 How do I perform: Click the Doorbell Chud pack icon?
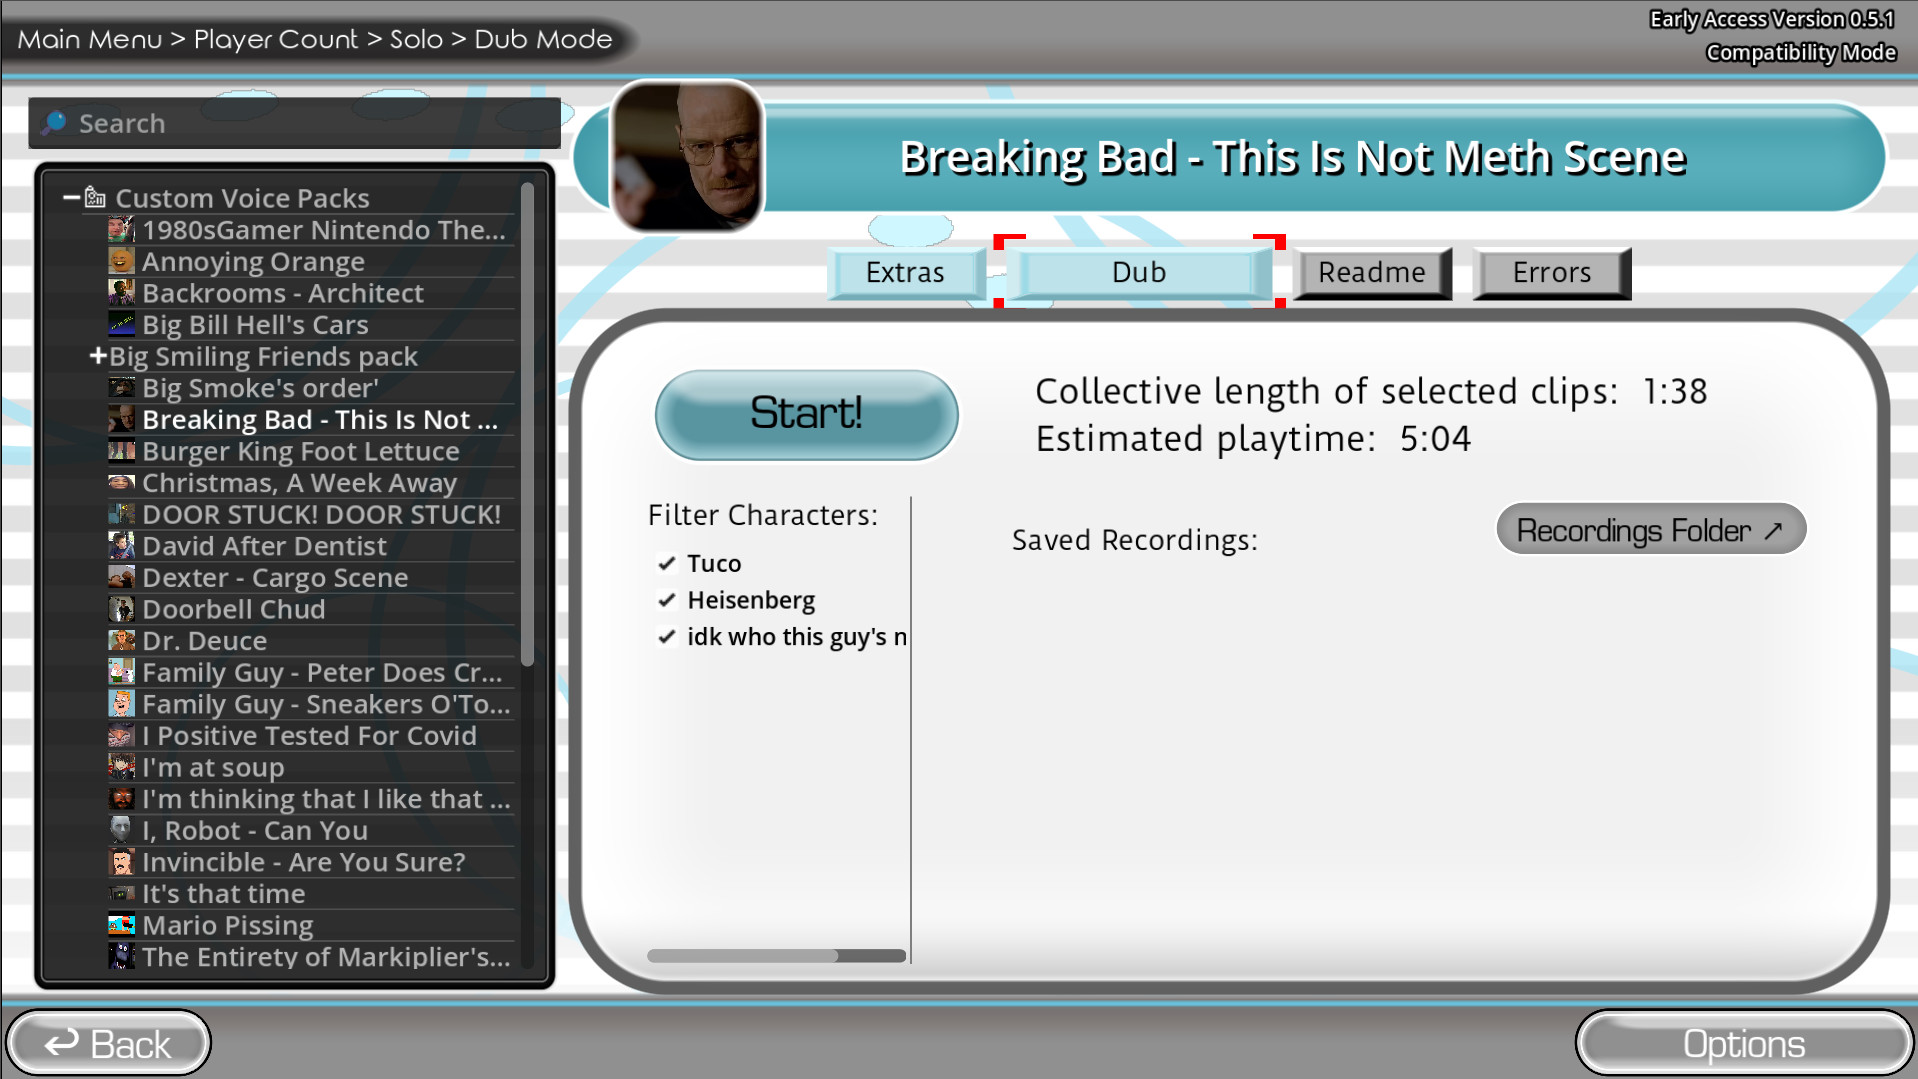click(121, 609)
